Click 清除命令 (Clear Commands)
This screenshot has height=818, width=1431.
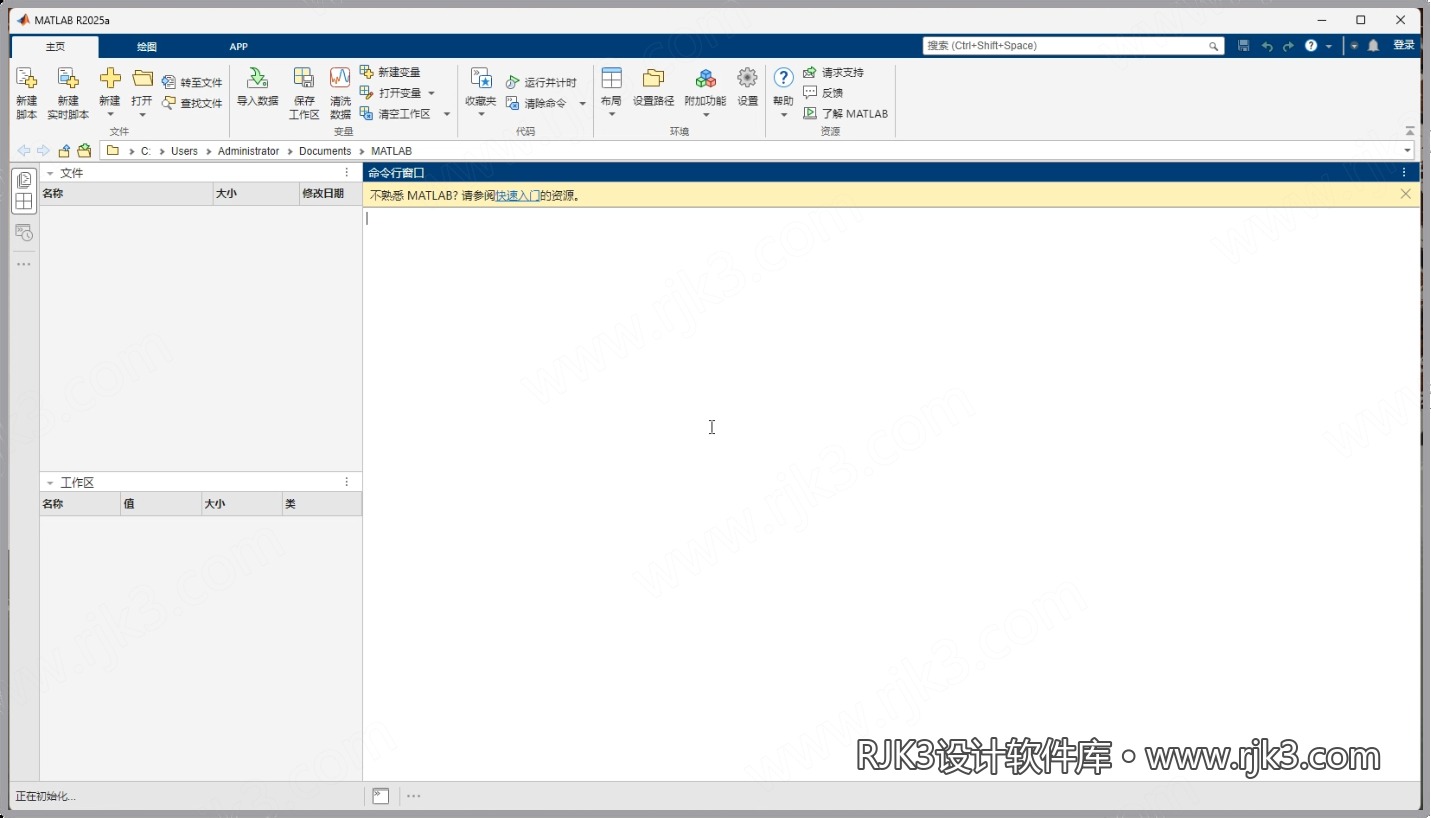[536, 103]
